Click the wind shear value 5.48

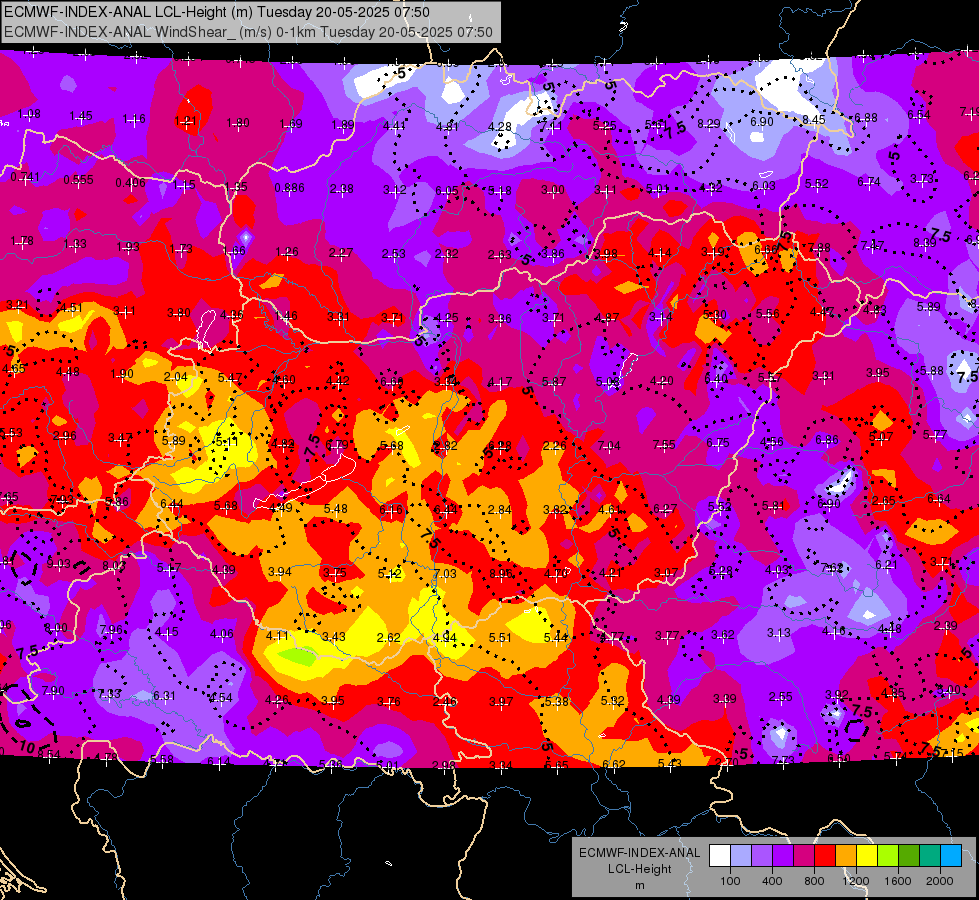[x=336, y=509]
